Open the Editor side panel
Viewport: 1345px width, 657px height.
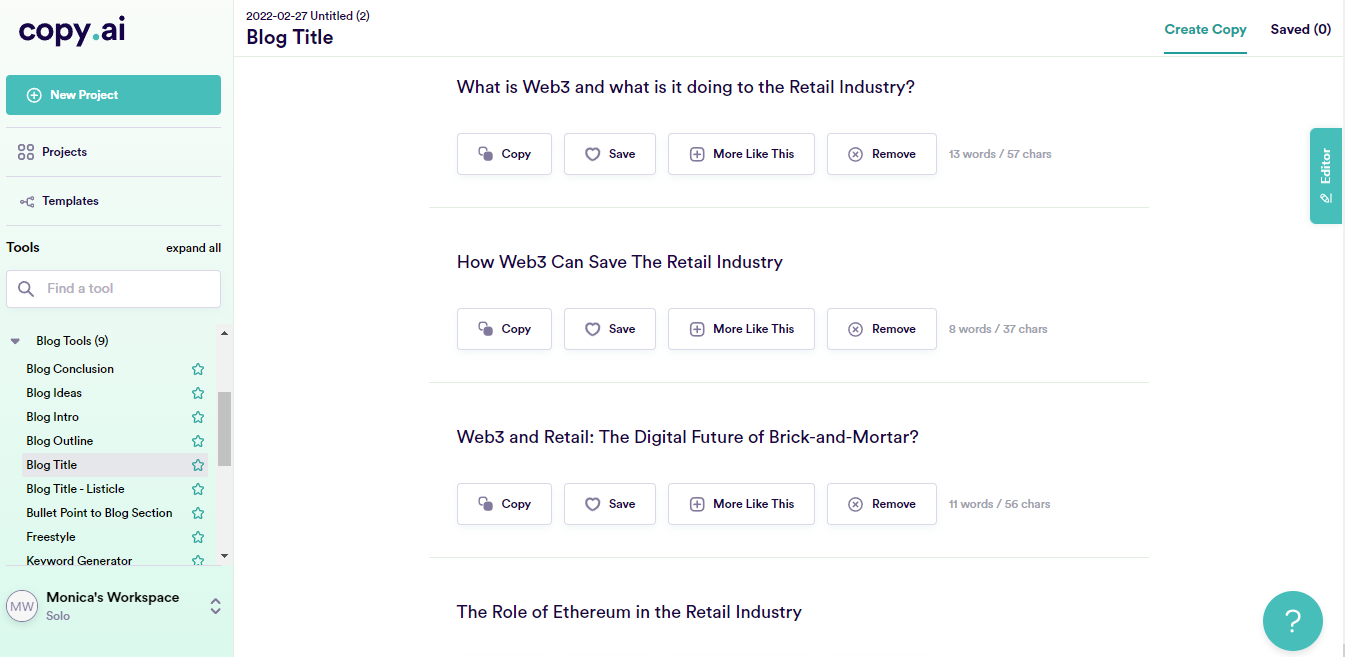tap(1325, 175)
